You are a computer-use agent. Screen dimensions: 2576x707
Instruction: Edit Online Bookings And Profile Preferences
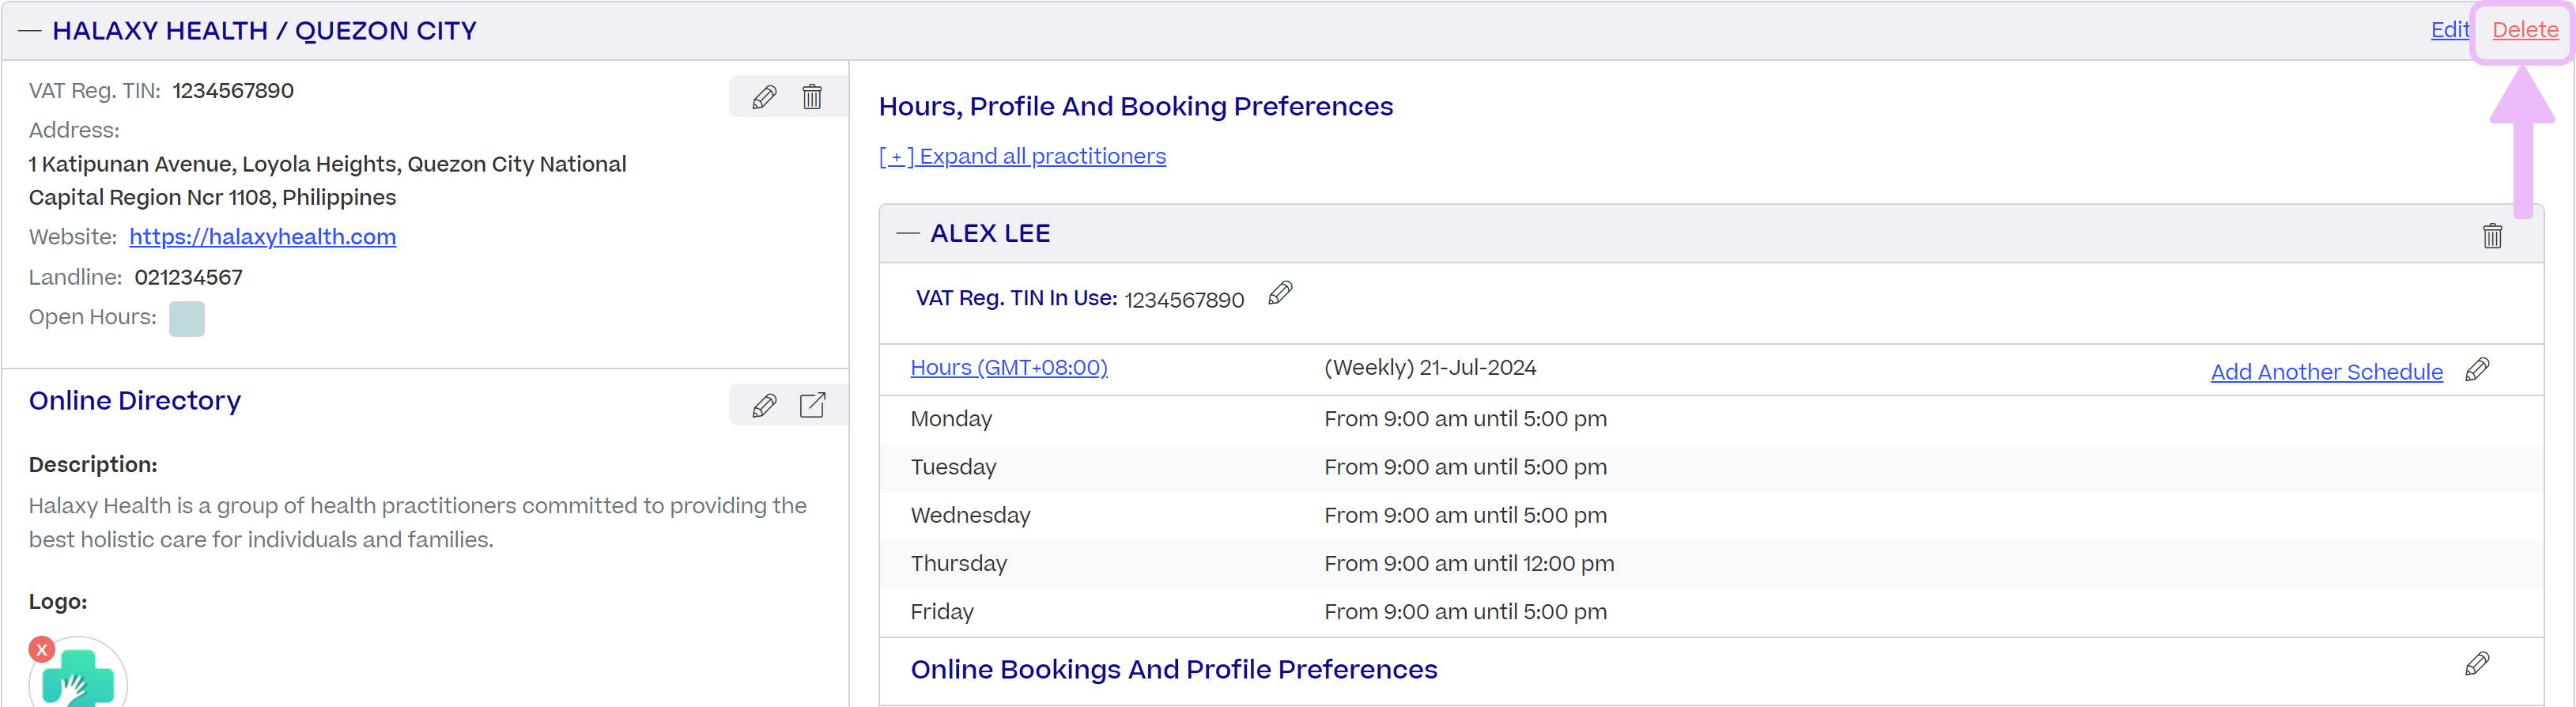[2477, 664]
